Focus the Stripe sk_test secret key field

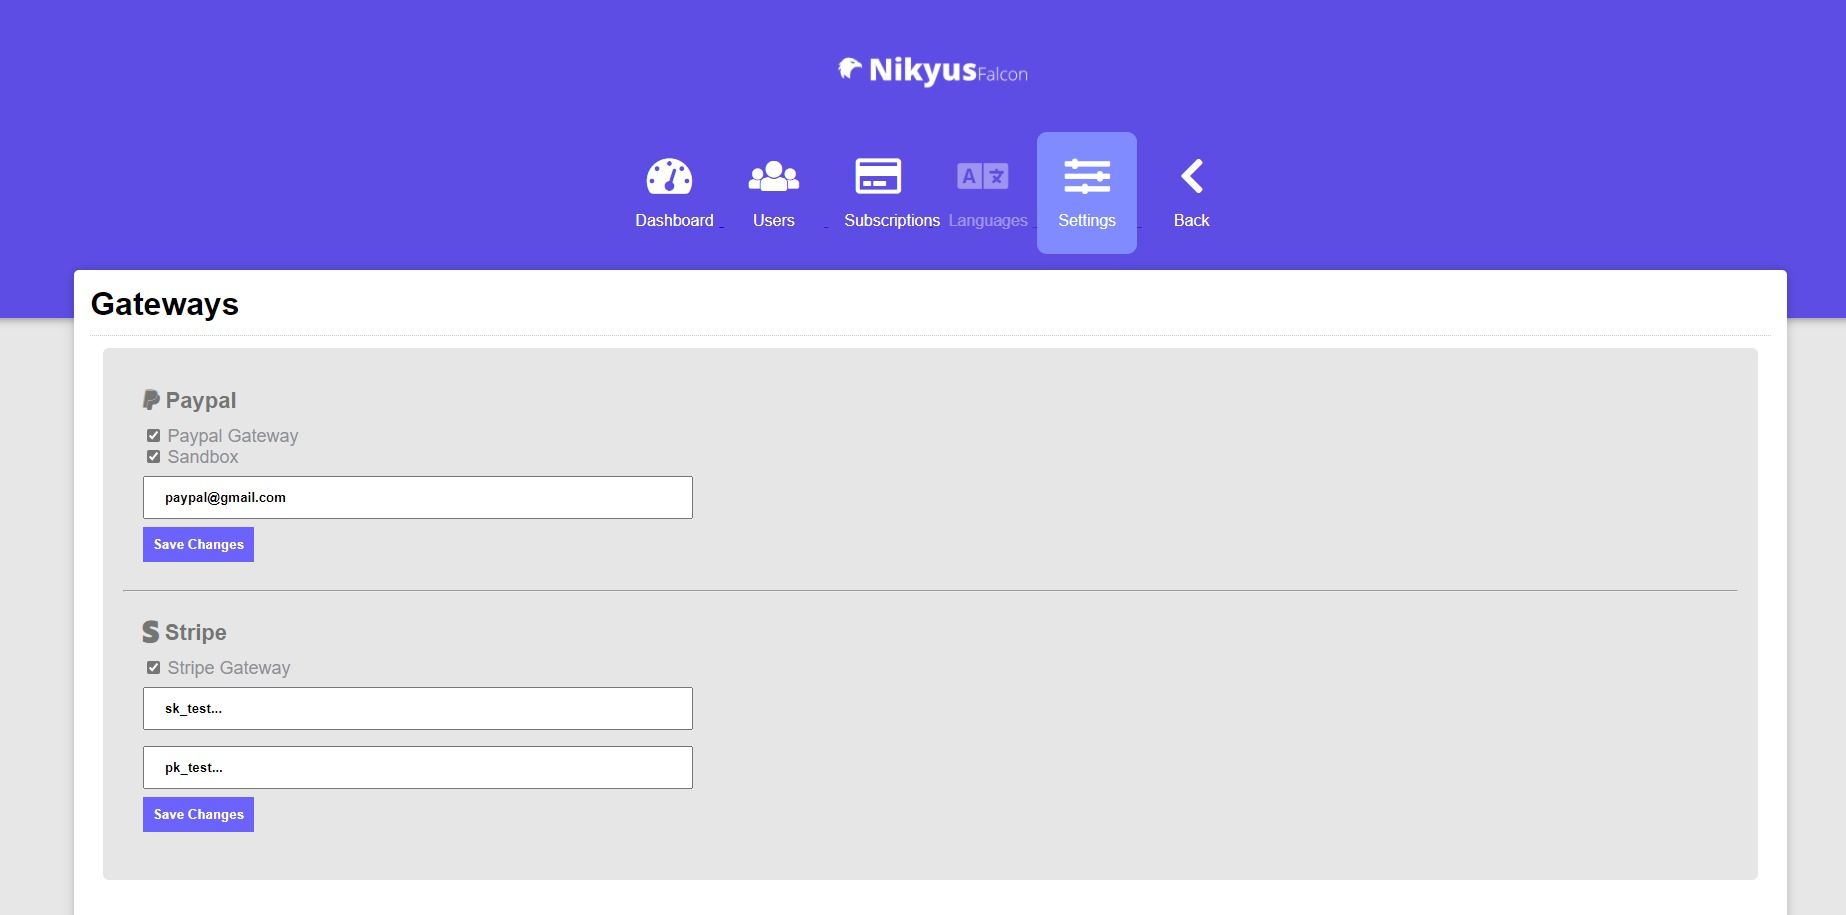pyautogui.click(x=417, y=709)
